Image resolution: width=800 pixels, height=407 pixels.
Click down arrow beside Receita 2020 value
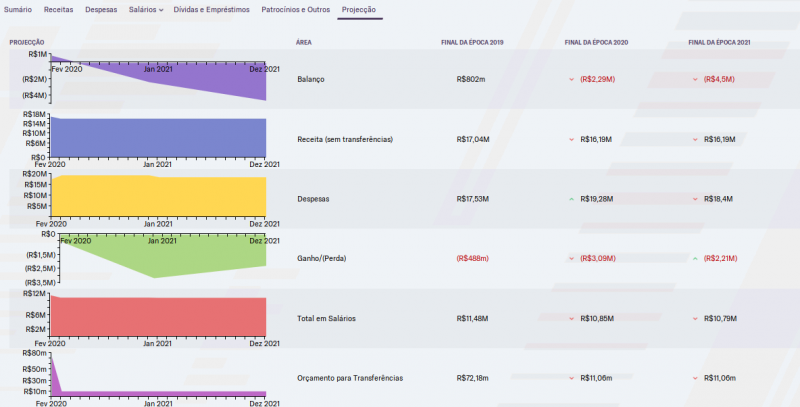(571, 139)
